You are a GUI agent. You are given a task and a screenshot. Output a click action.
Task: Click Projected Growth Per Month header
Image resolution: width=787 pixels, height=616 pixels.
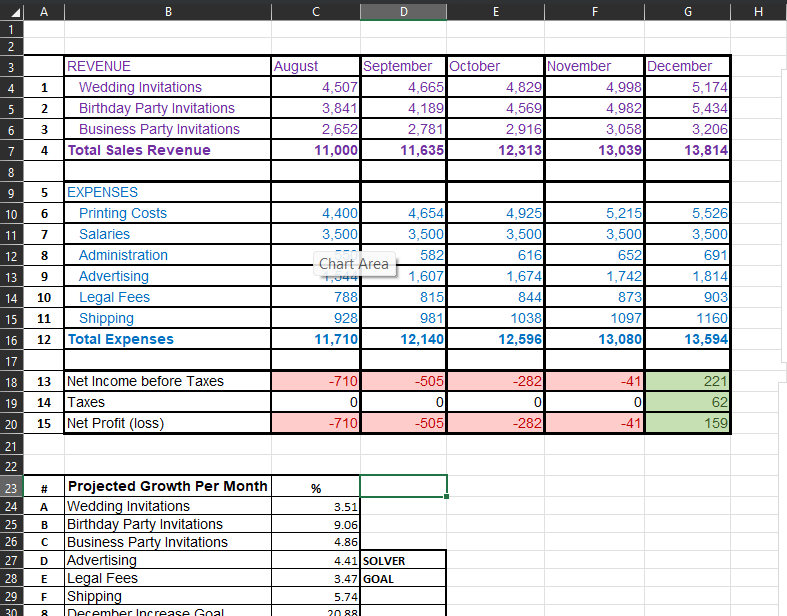click(168, 486)
